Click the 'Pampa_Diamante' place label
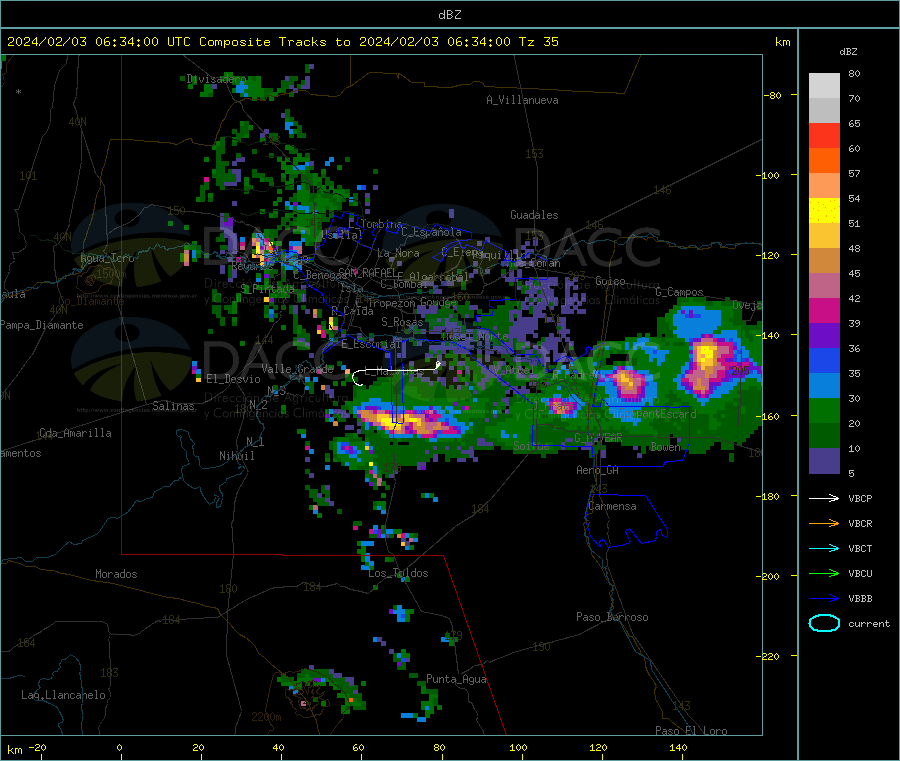 (41, 325)
